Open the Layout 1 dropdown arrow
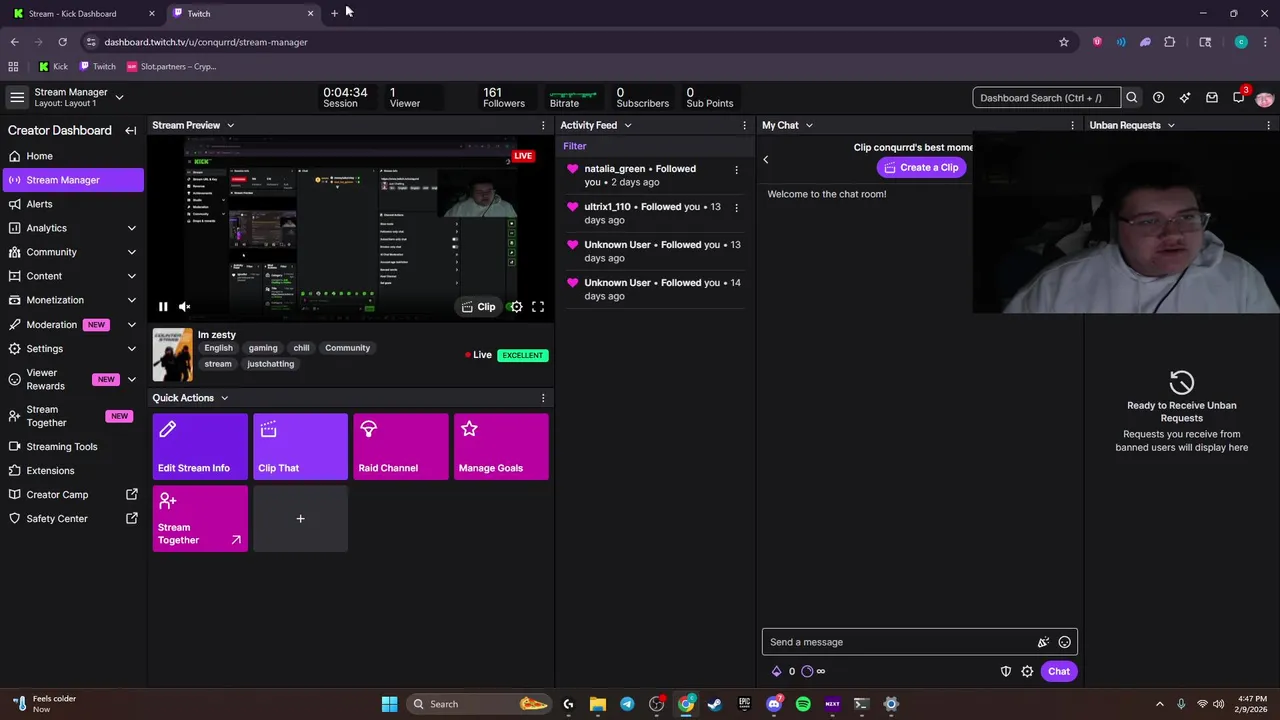 pos(119,97)
